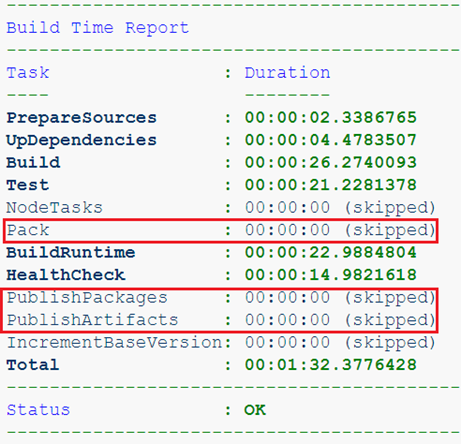Viewport: 461px width, 444px height.
Task: Click the skipped duration in PublishPackages row
Action: coord(340,298)
